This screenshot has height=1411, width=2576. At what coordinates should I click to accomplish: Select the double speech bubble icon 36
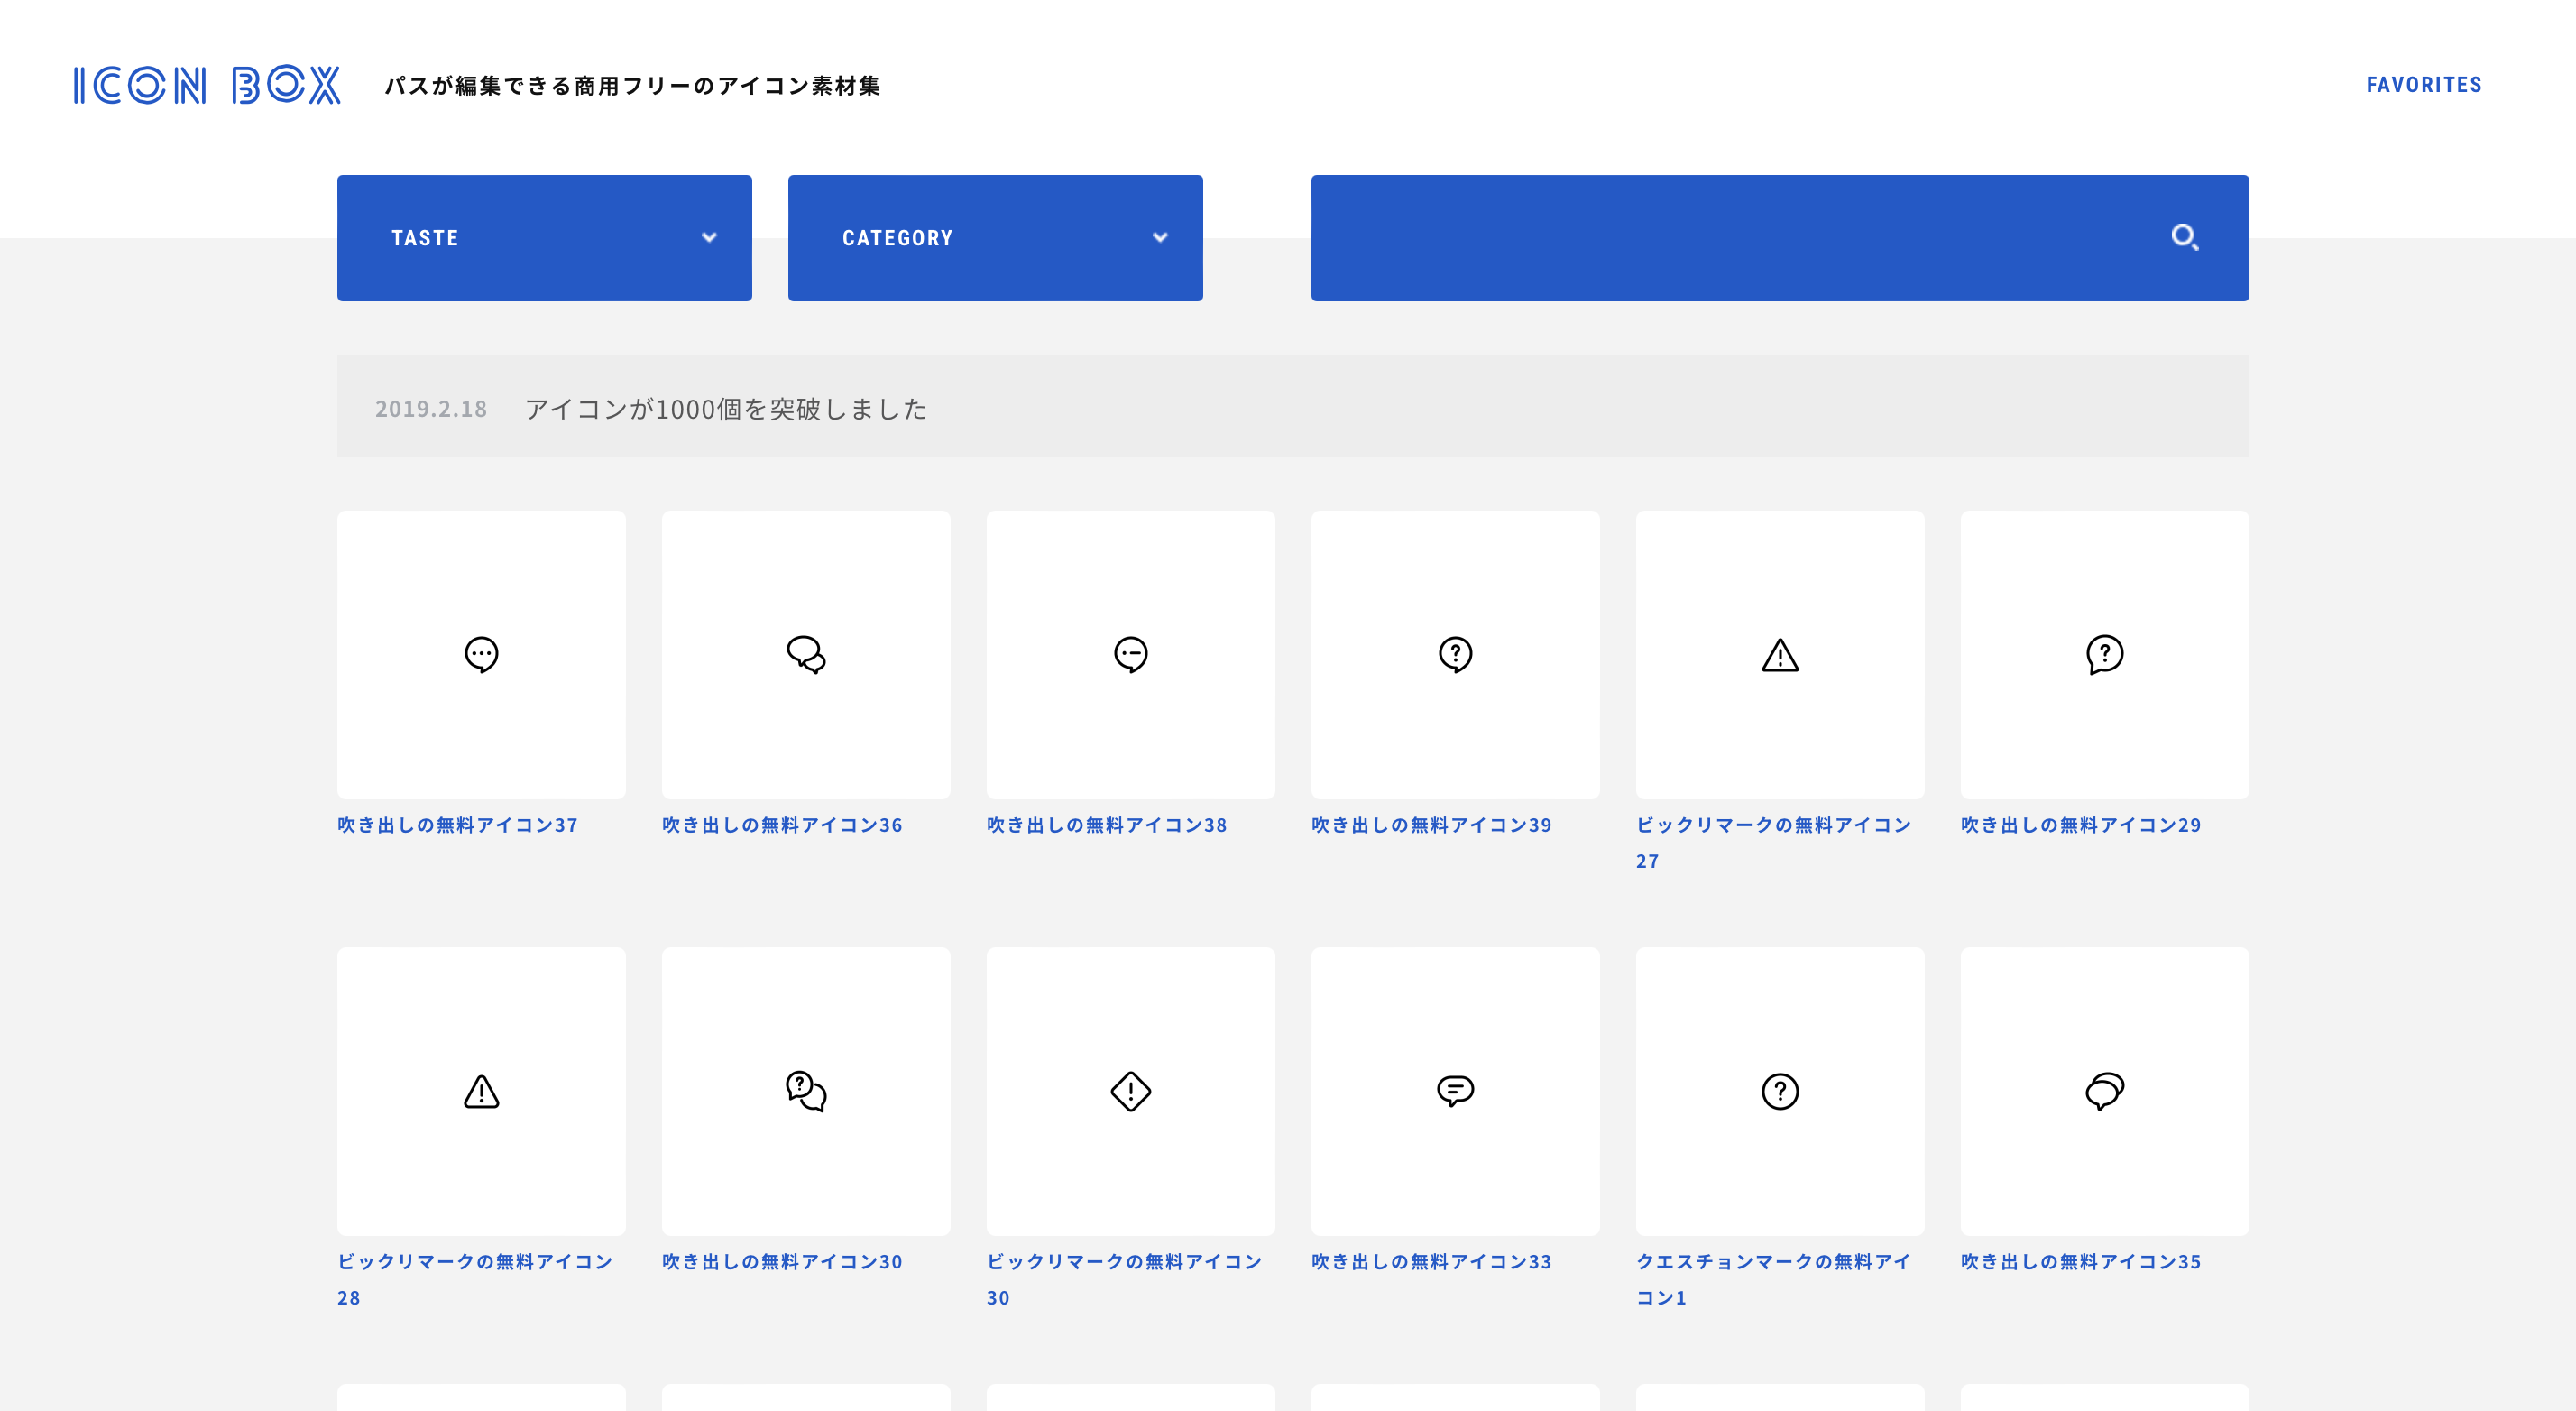(806, 655)
